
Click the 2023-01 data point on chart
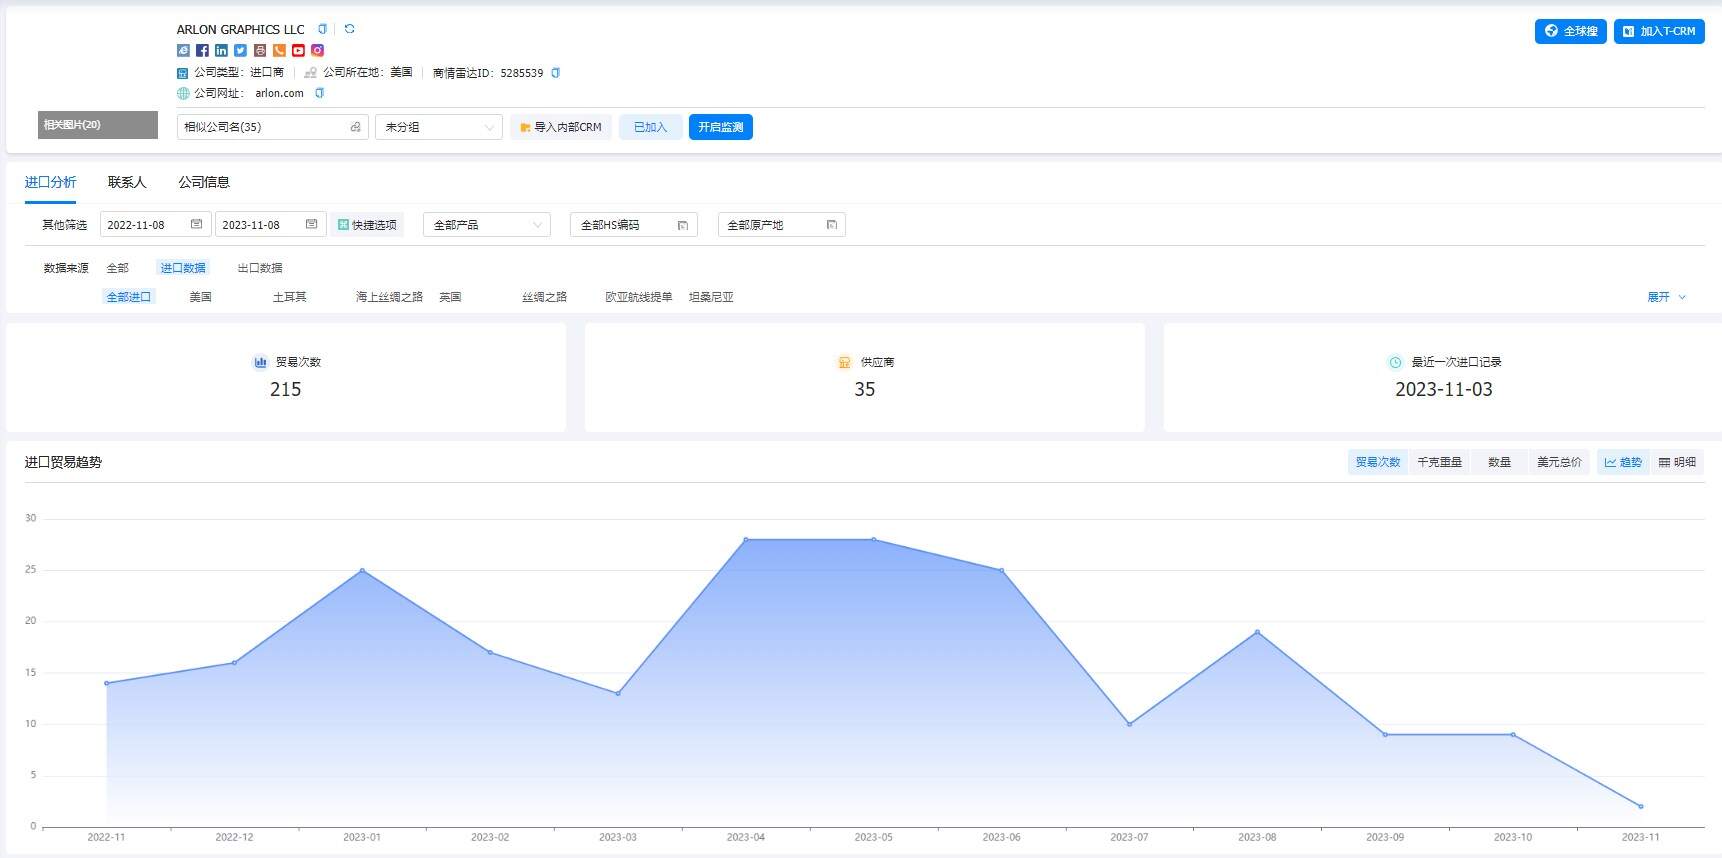point(362,571)
